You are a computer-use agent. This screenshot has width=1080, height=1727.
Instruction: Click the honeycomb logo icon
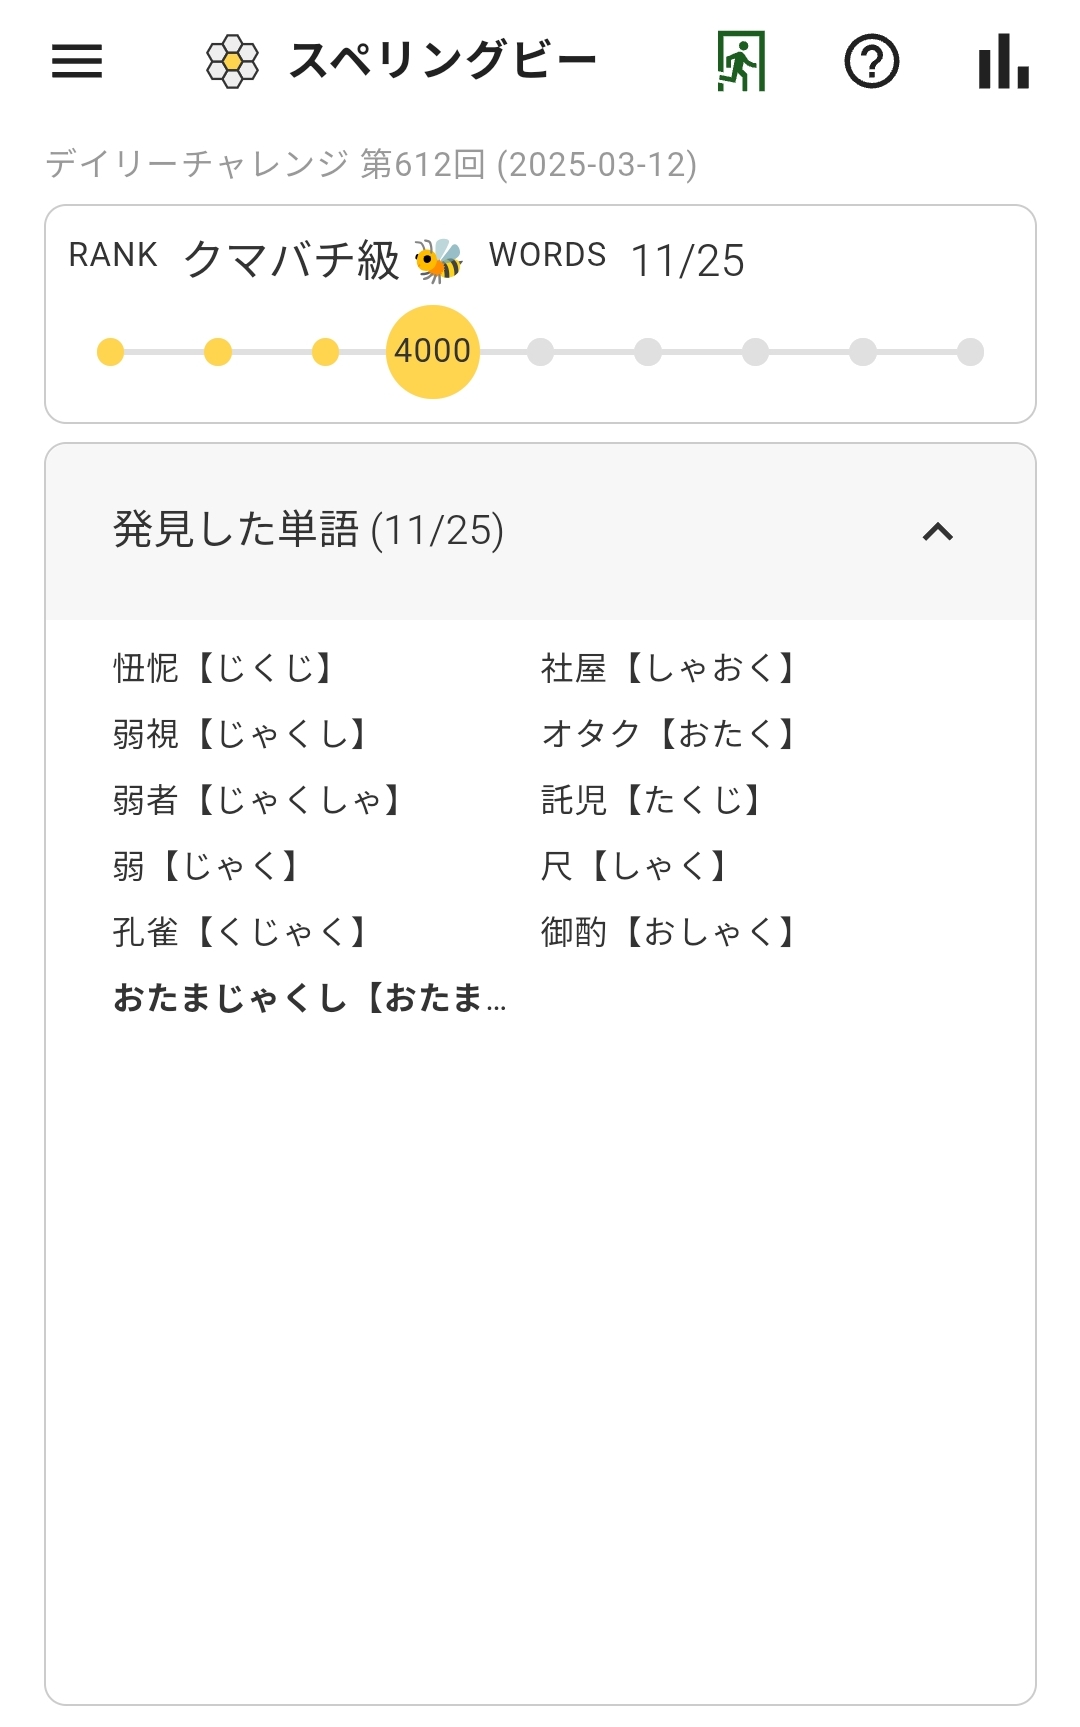click(232, 62)
